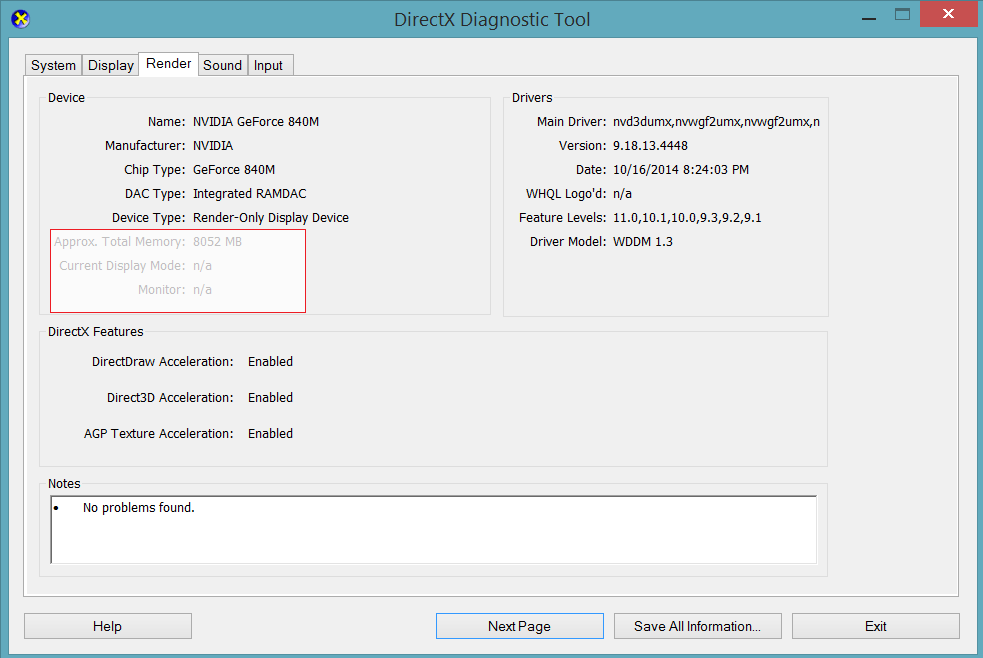Click chip type value 'GeForce 840M'
983x658 pixels.
[x=234, y=170]
